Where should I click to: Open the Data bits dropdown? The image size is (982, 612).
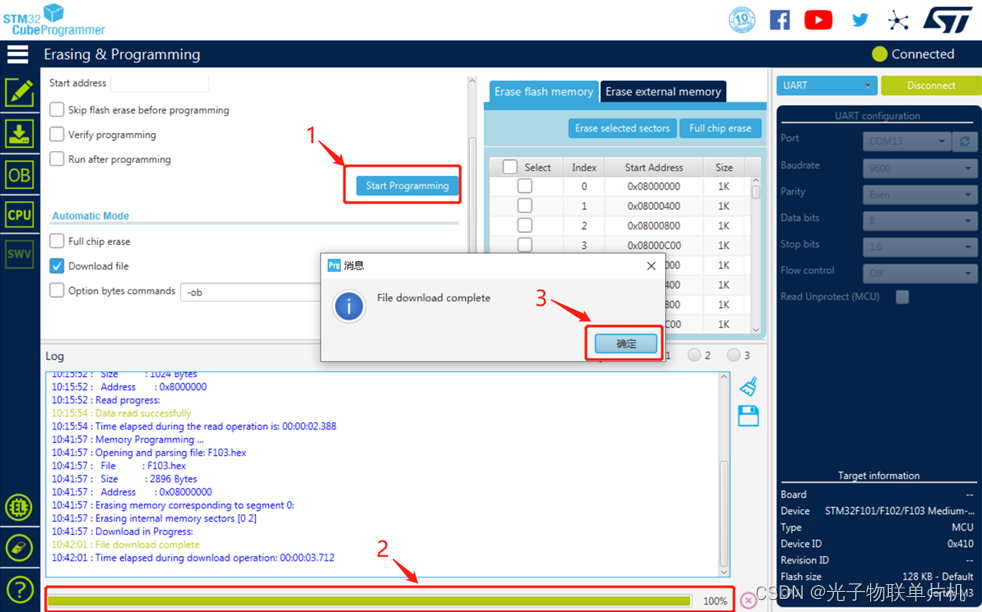click(919, 220)
